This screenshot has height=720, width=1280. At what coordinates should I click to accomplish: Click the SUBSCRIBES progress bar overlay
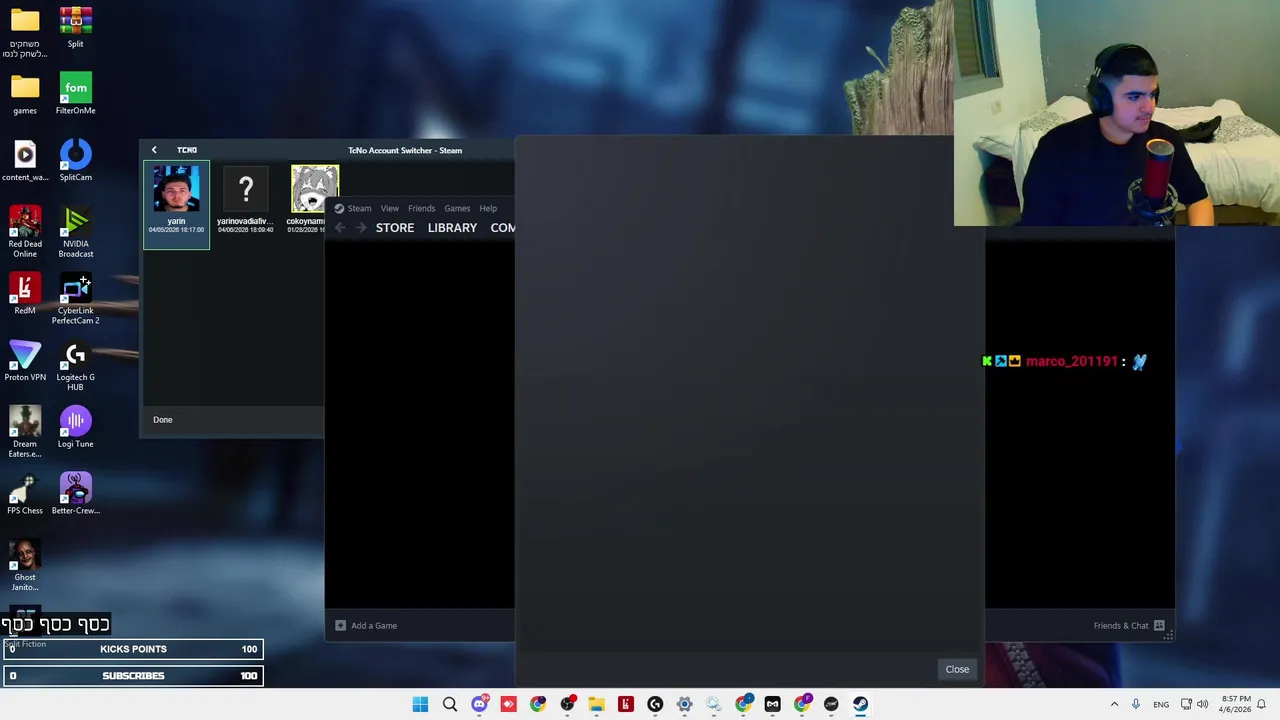[132, 676]
